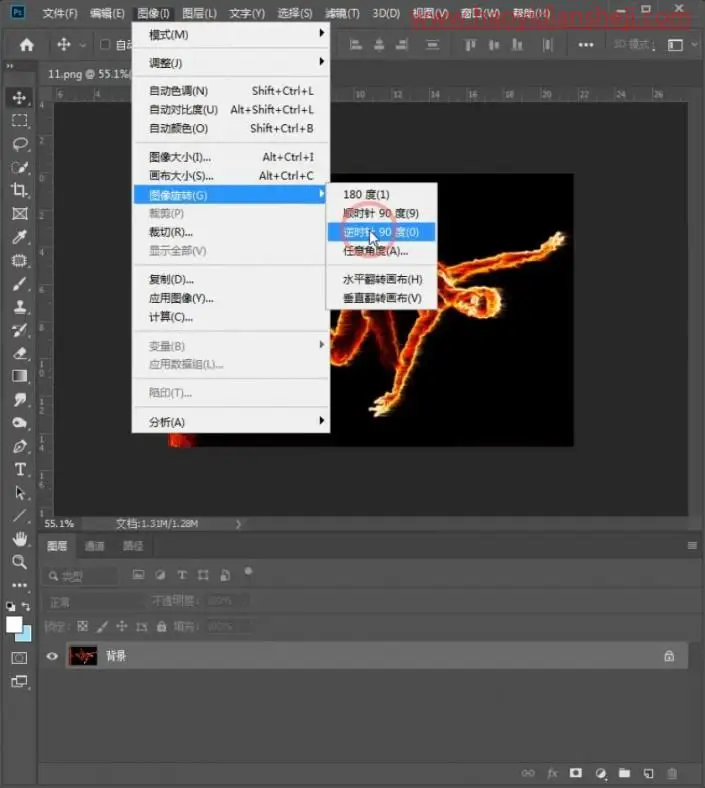This screenshot has width=705, height=788.
Task: Select the Brush tool
Action: tap(20, 283)
